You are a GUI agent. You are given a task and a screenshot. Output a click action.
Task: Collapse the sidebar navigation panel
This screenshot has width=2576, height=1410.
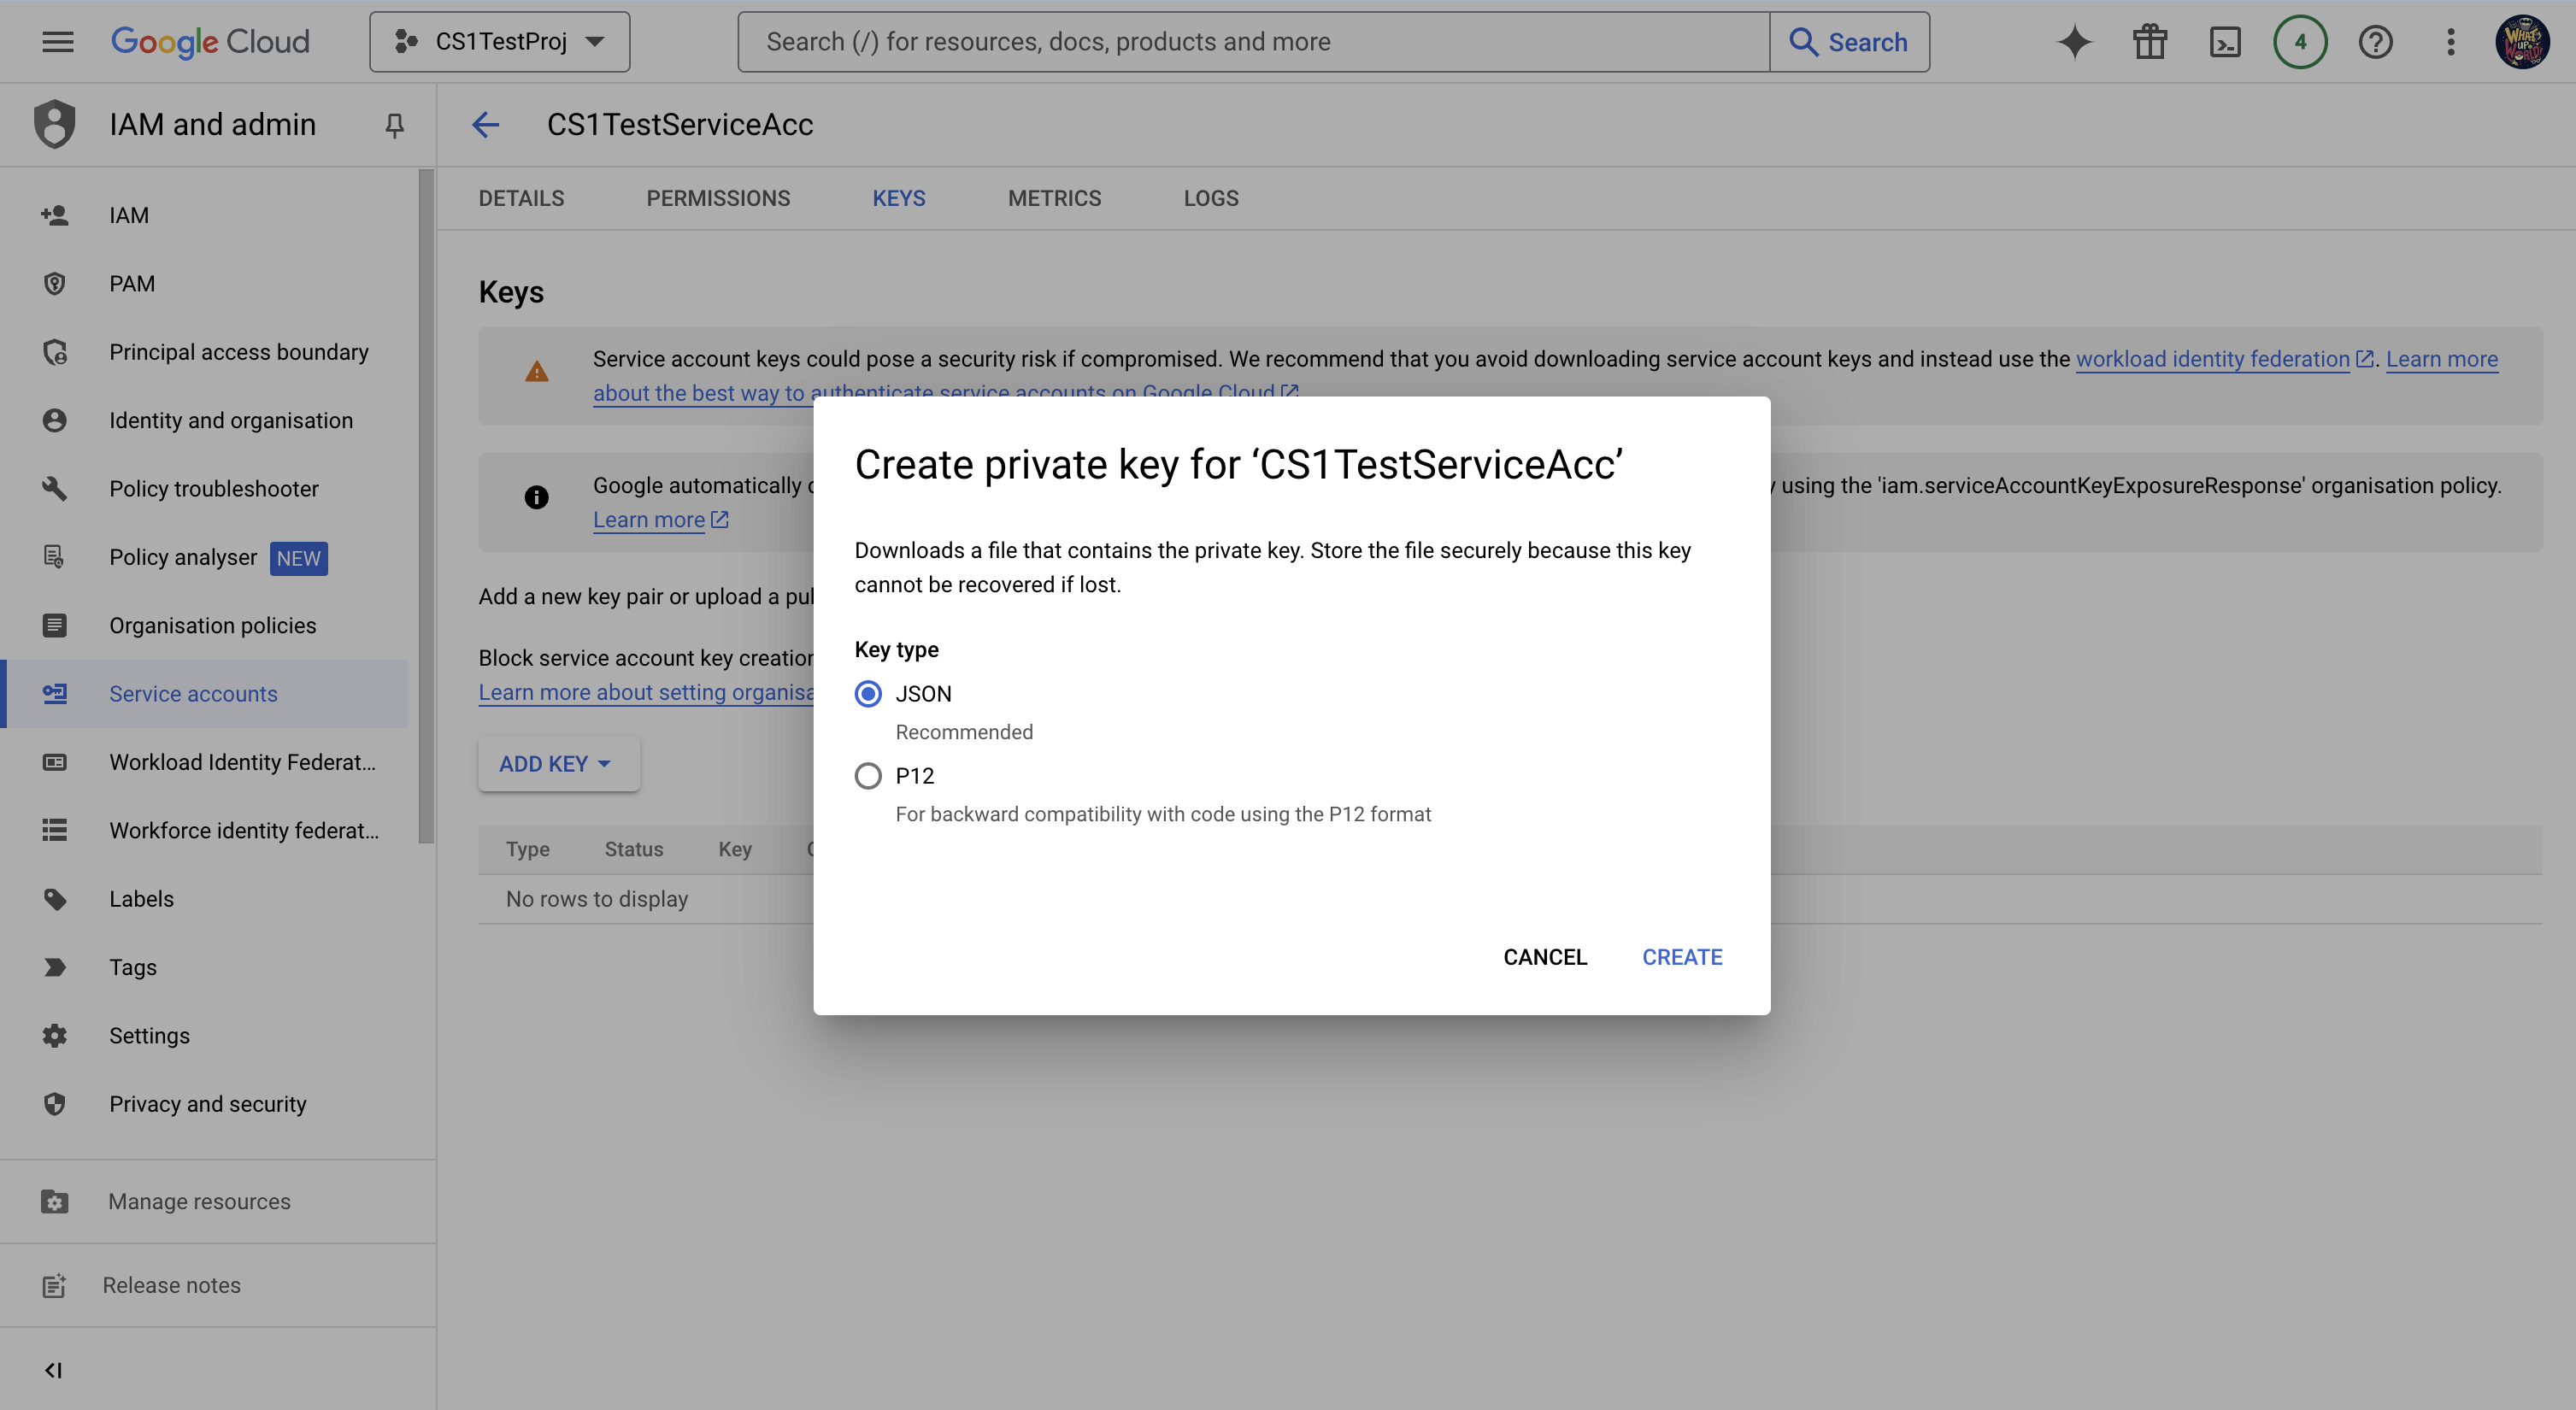coord(54,1370)
